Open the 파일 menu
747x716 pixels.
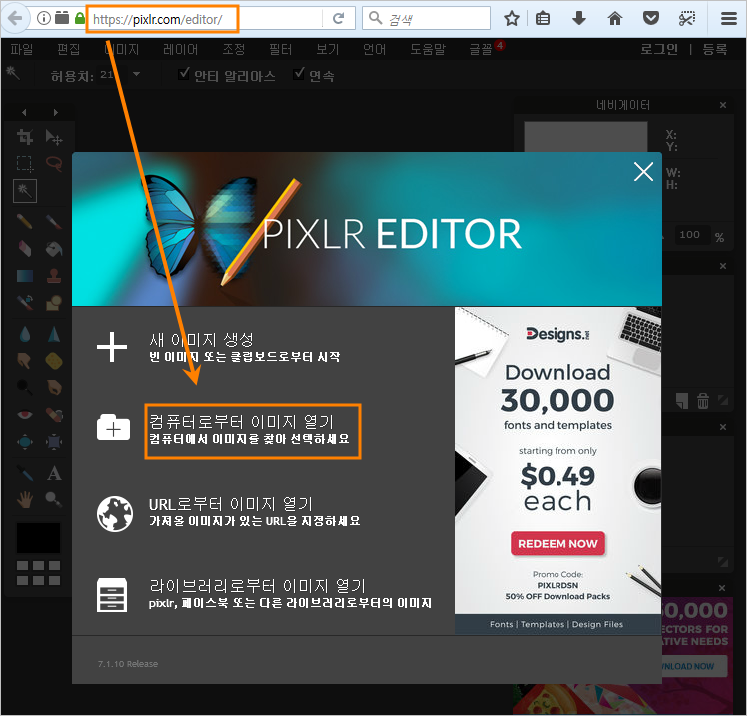pyautogui.click(x=22, y=49)
